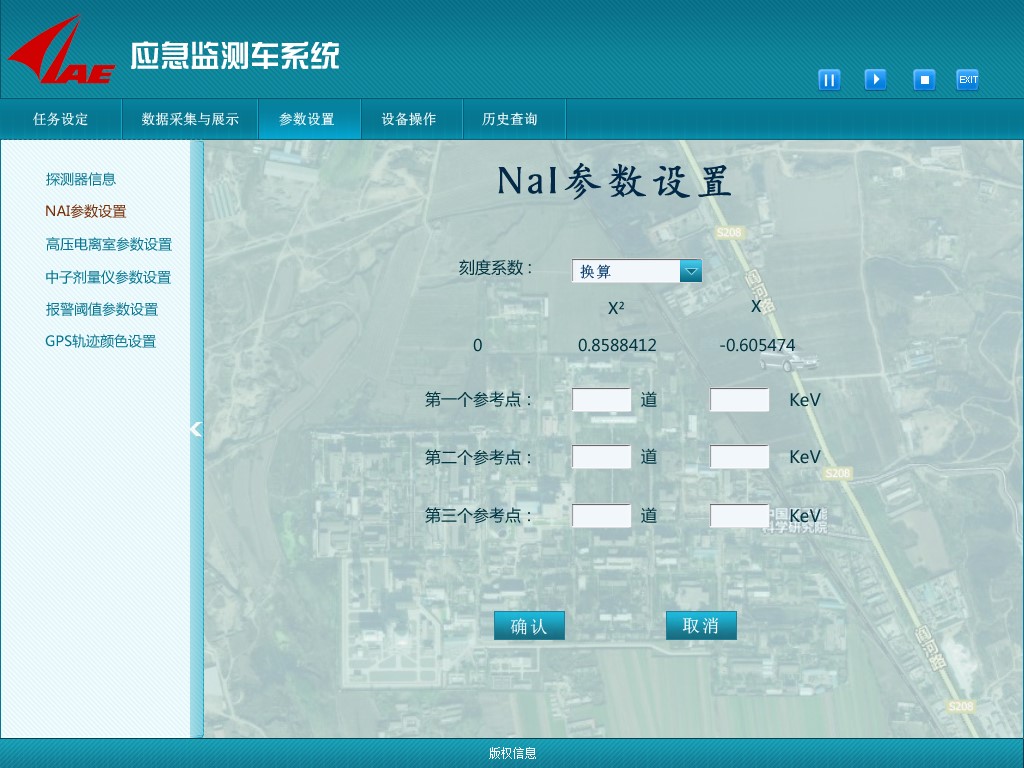Screen dimensions: 1024x768
Task: Open 中子剂量仪参数设置 sidebar item
Action: point(108,277)
